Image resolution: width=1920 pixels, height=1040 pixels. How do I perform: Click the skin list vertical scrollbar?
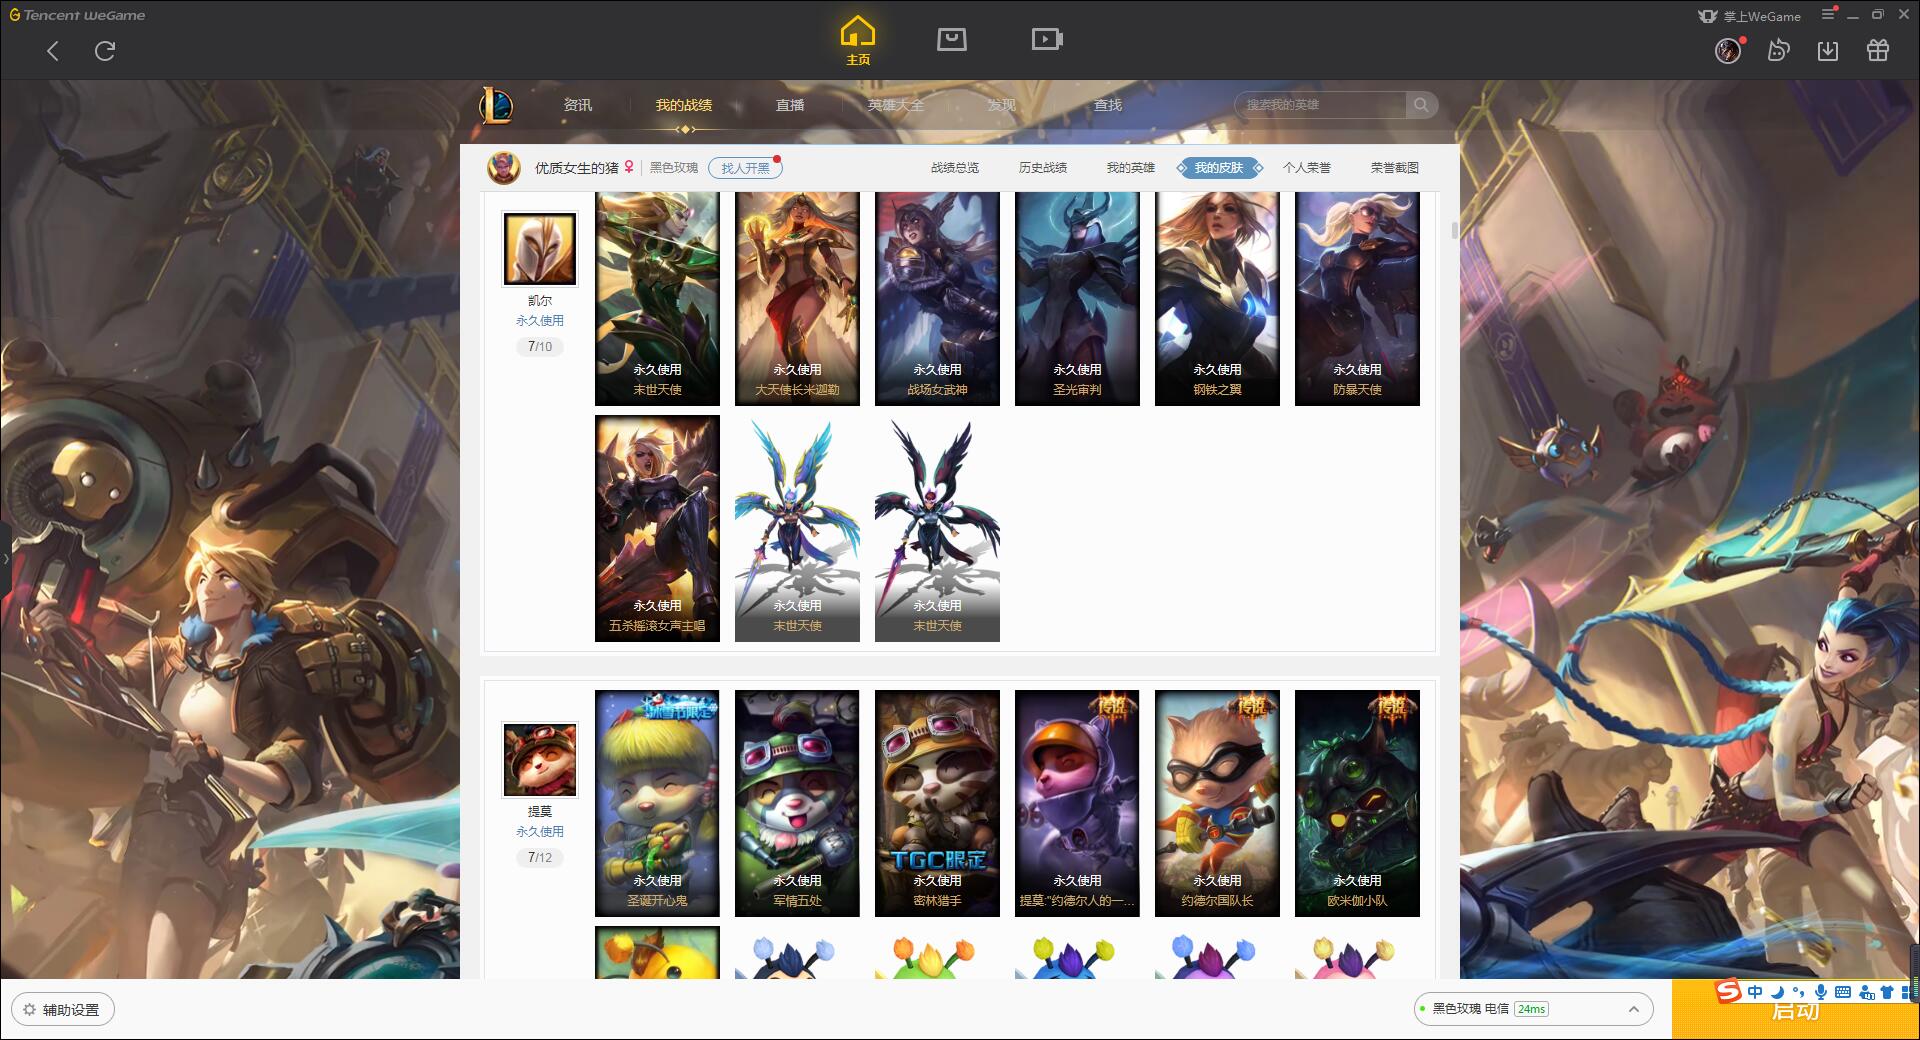point(1454,231)
